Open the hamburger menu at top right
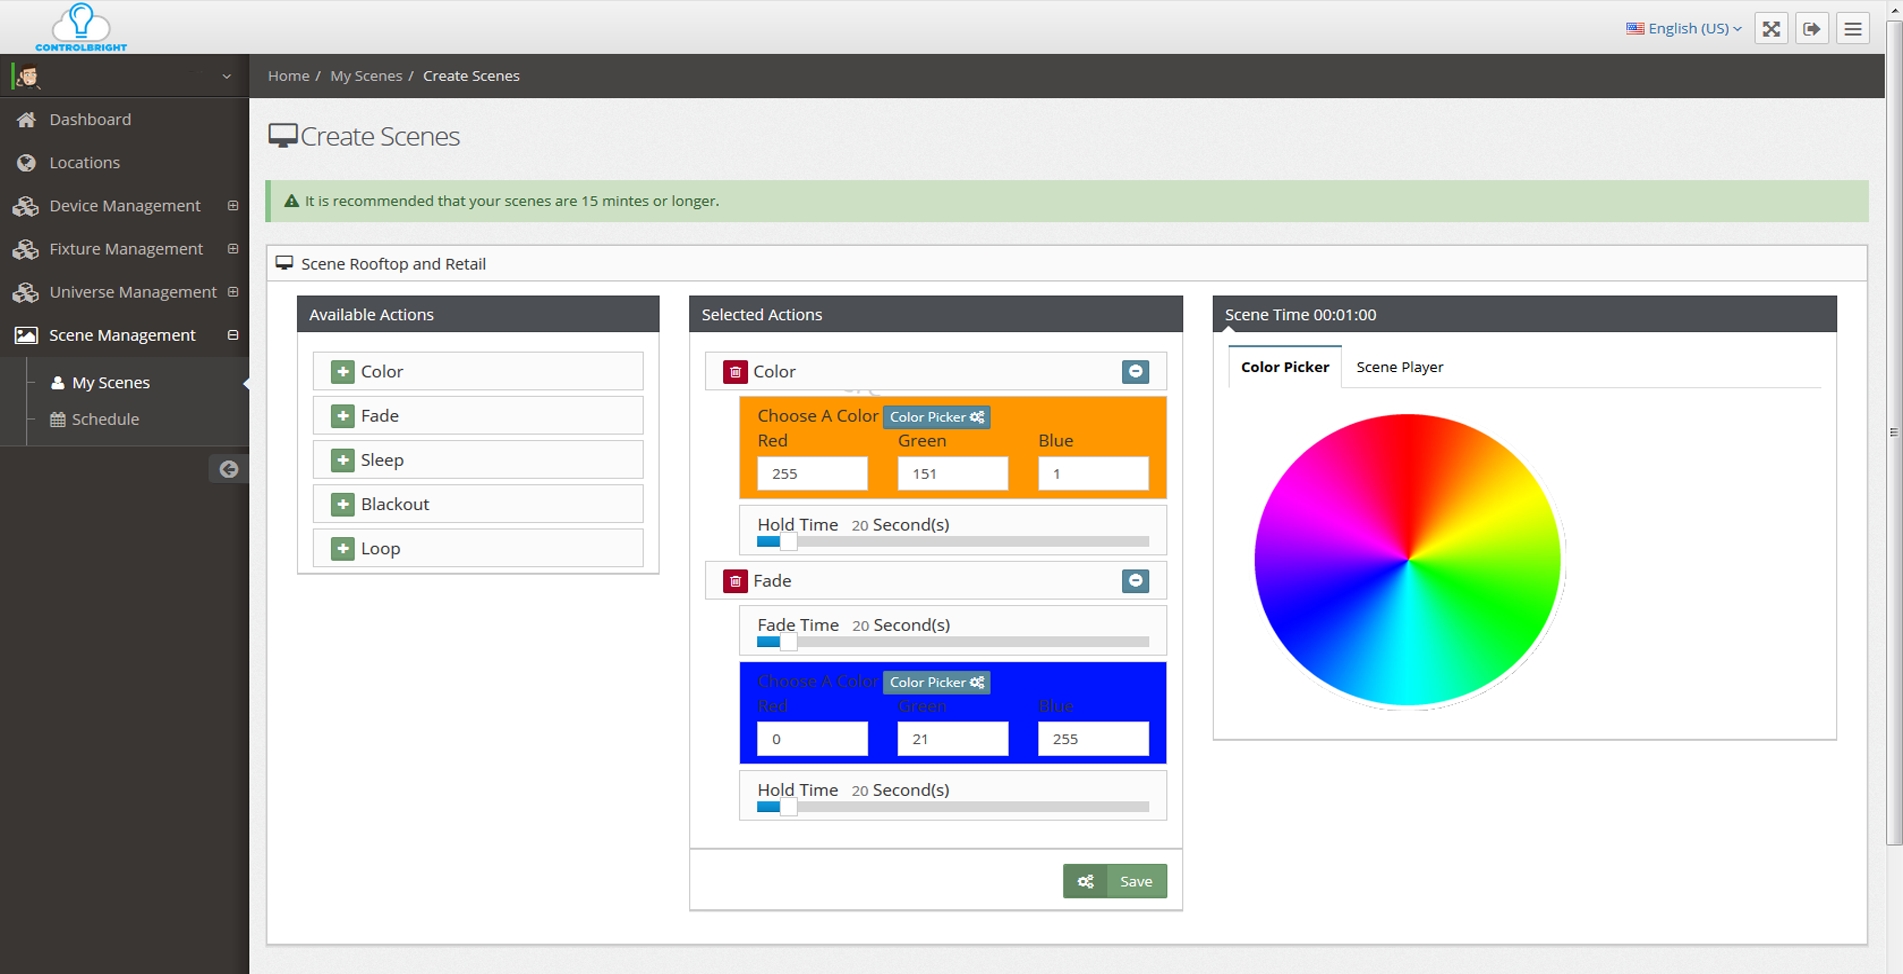 [x=1853, y=28]
